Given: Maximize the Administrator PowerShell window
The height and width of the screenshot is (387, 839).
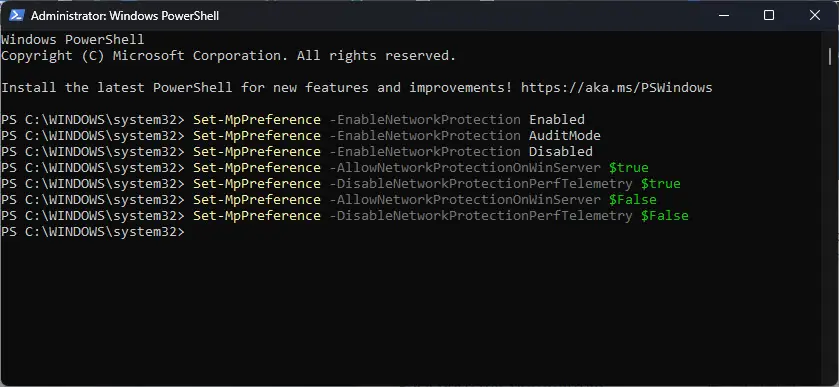Looking at the screenshot, I should [769, 16].
